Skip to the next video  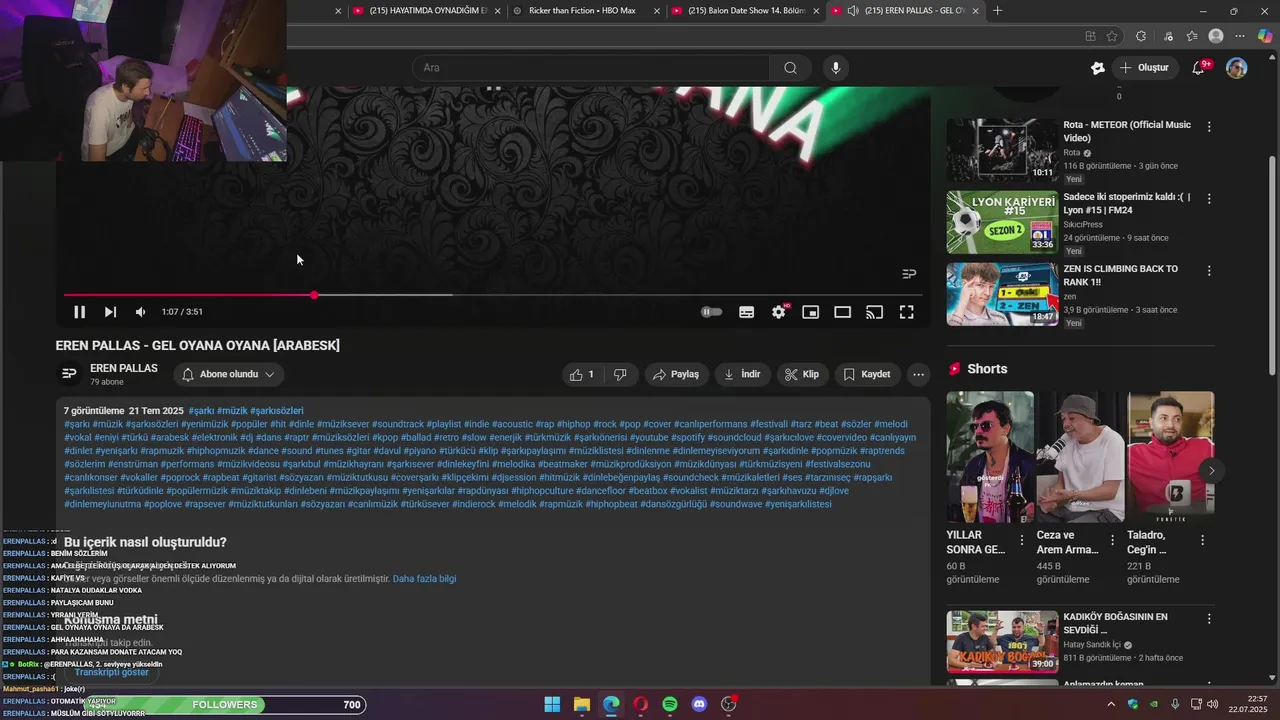click(110, 312)
